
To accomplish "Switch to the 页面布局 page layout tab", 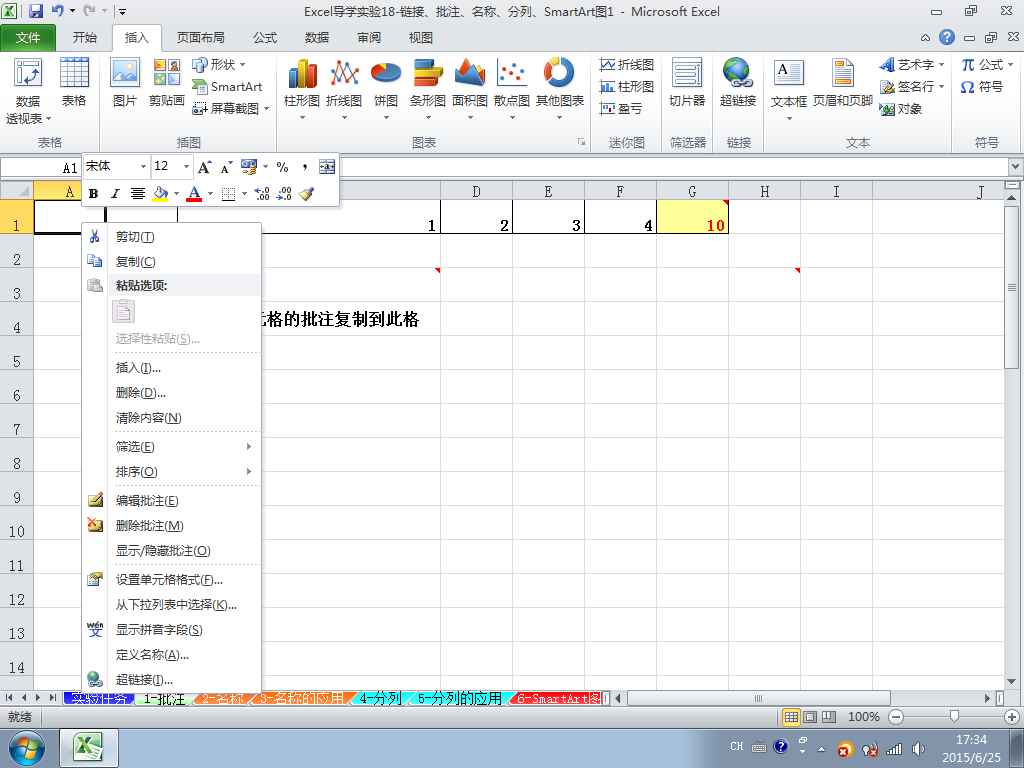I will pos(200,38).
